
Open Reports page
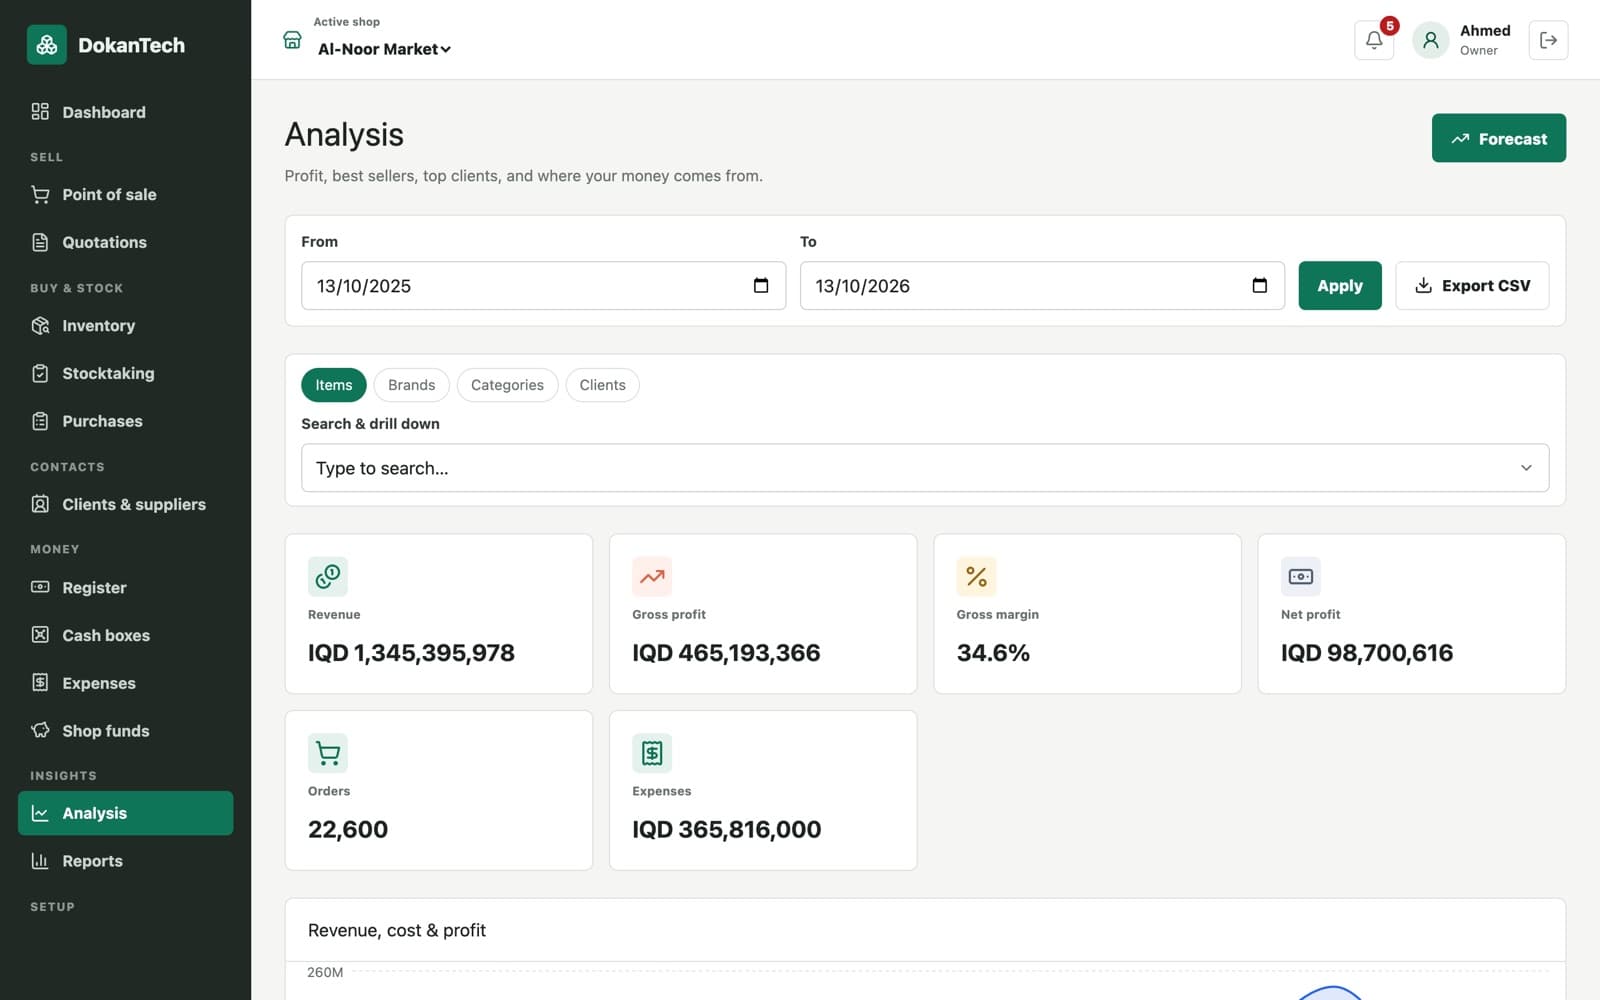[125, 861]
